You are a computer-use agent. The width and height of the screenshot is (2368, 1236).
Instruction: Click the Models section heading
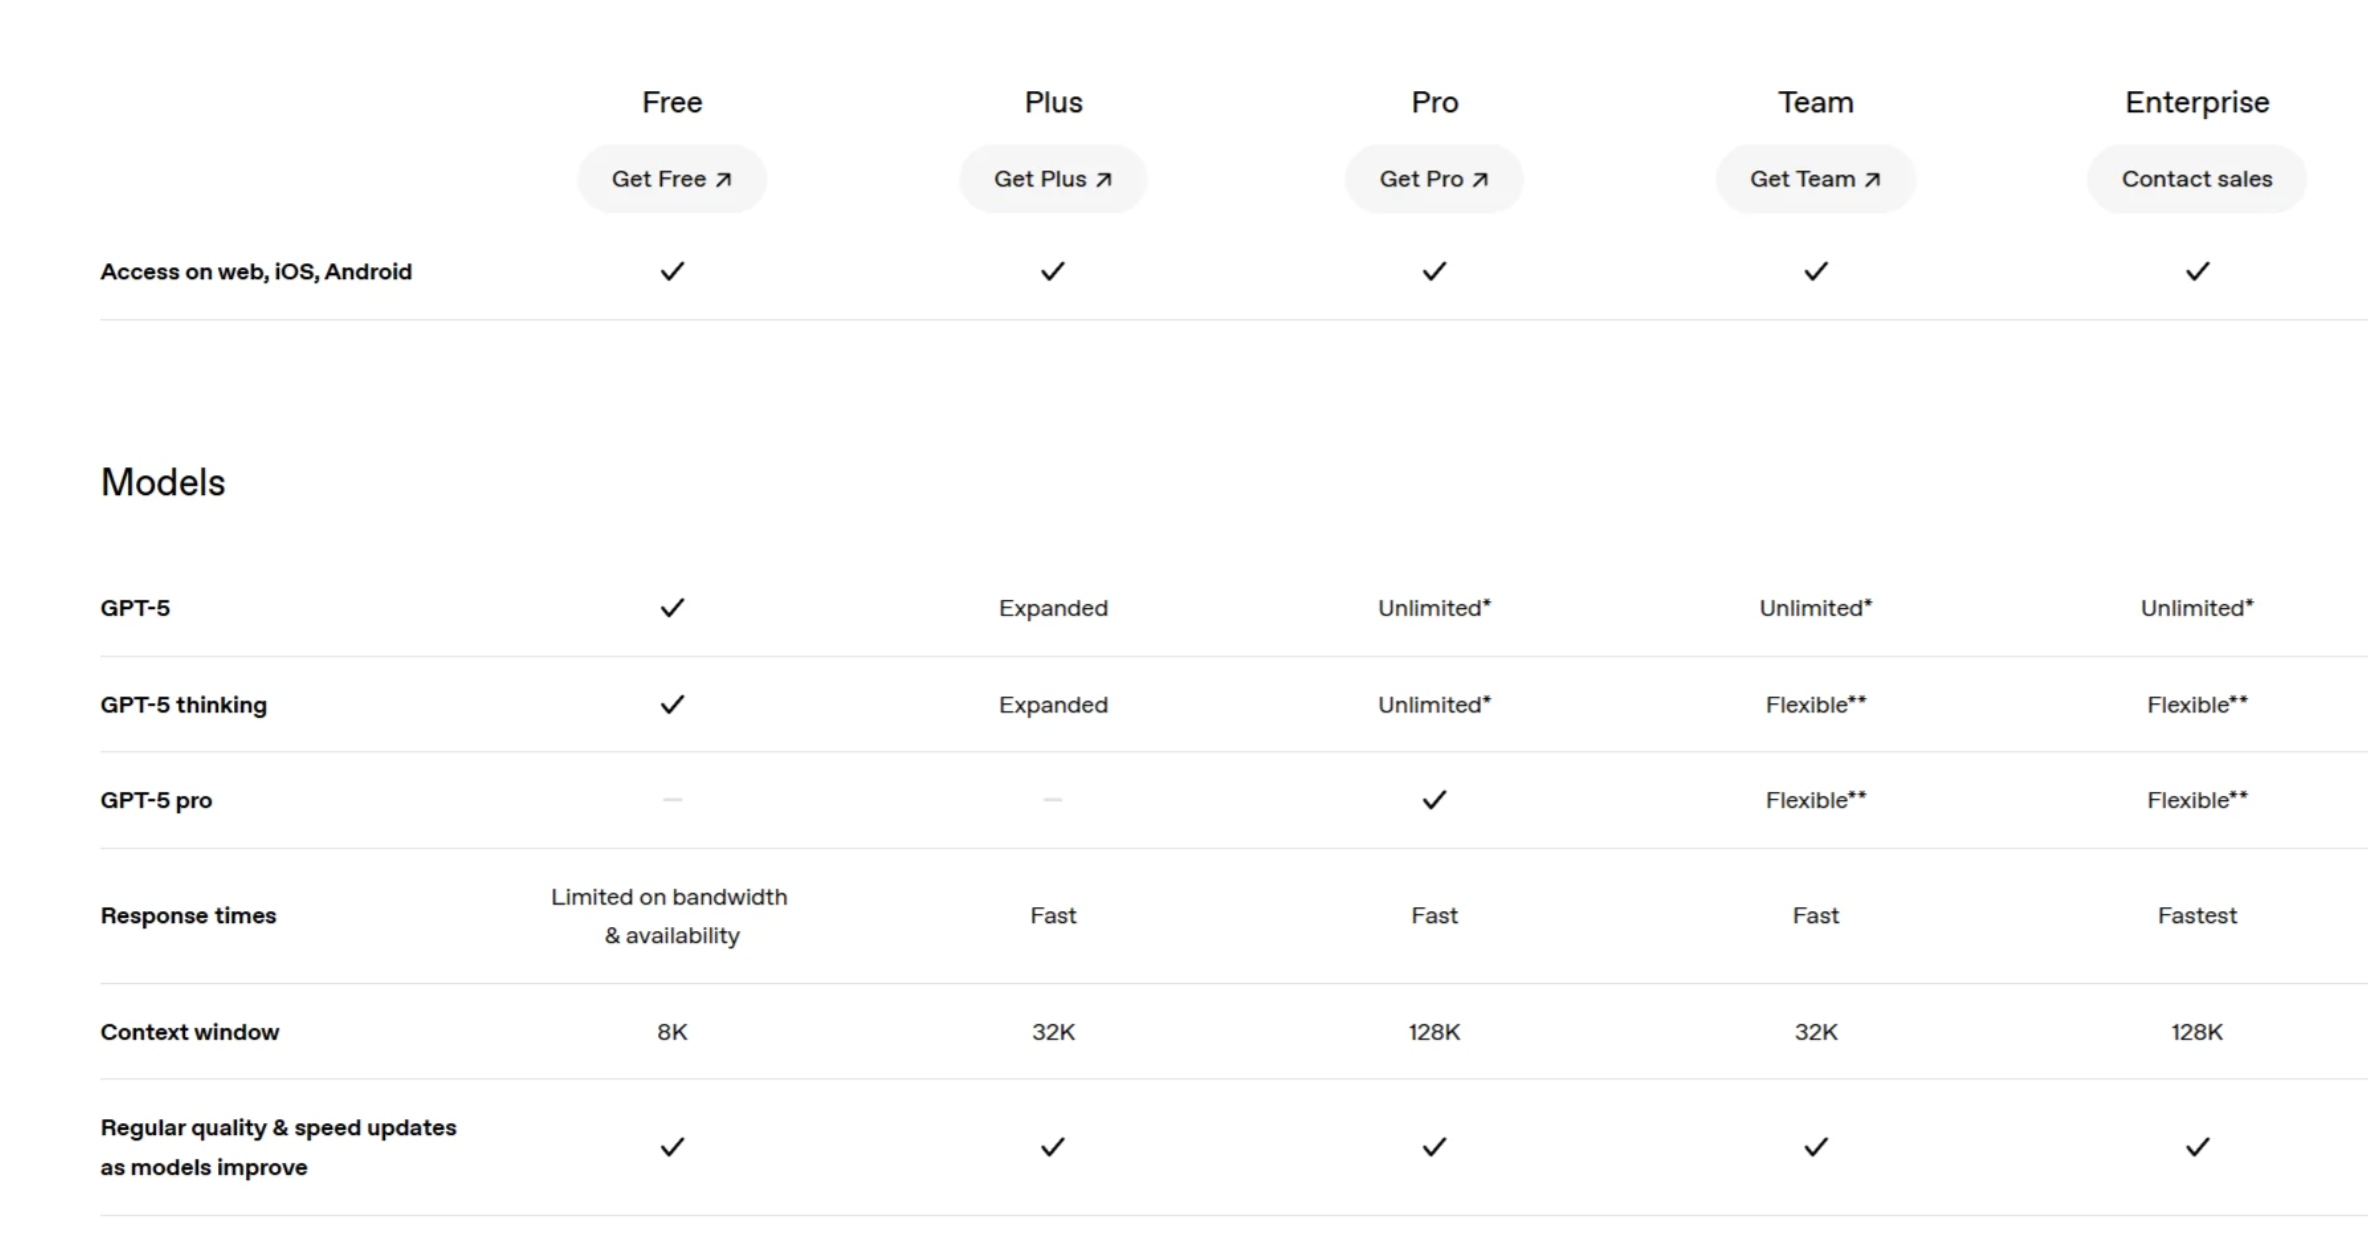pyautogui.click(x=163, y=482)
